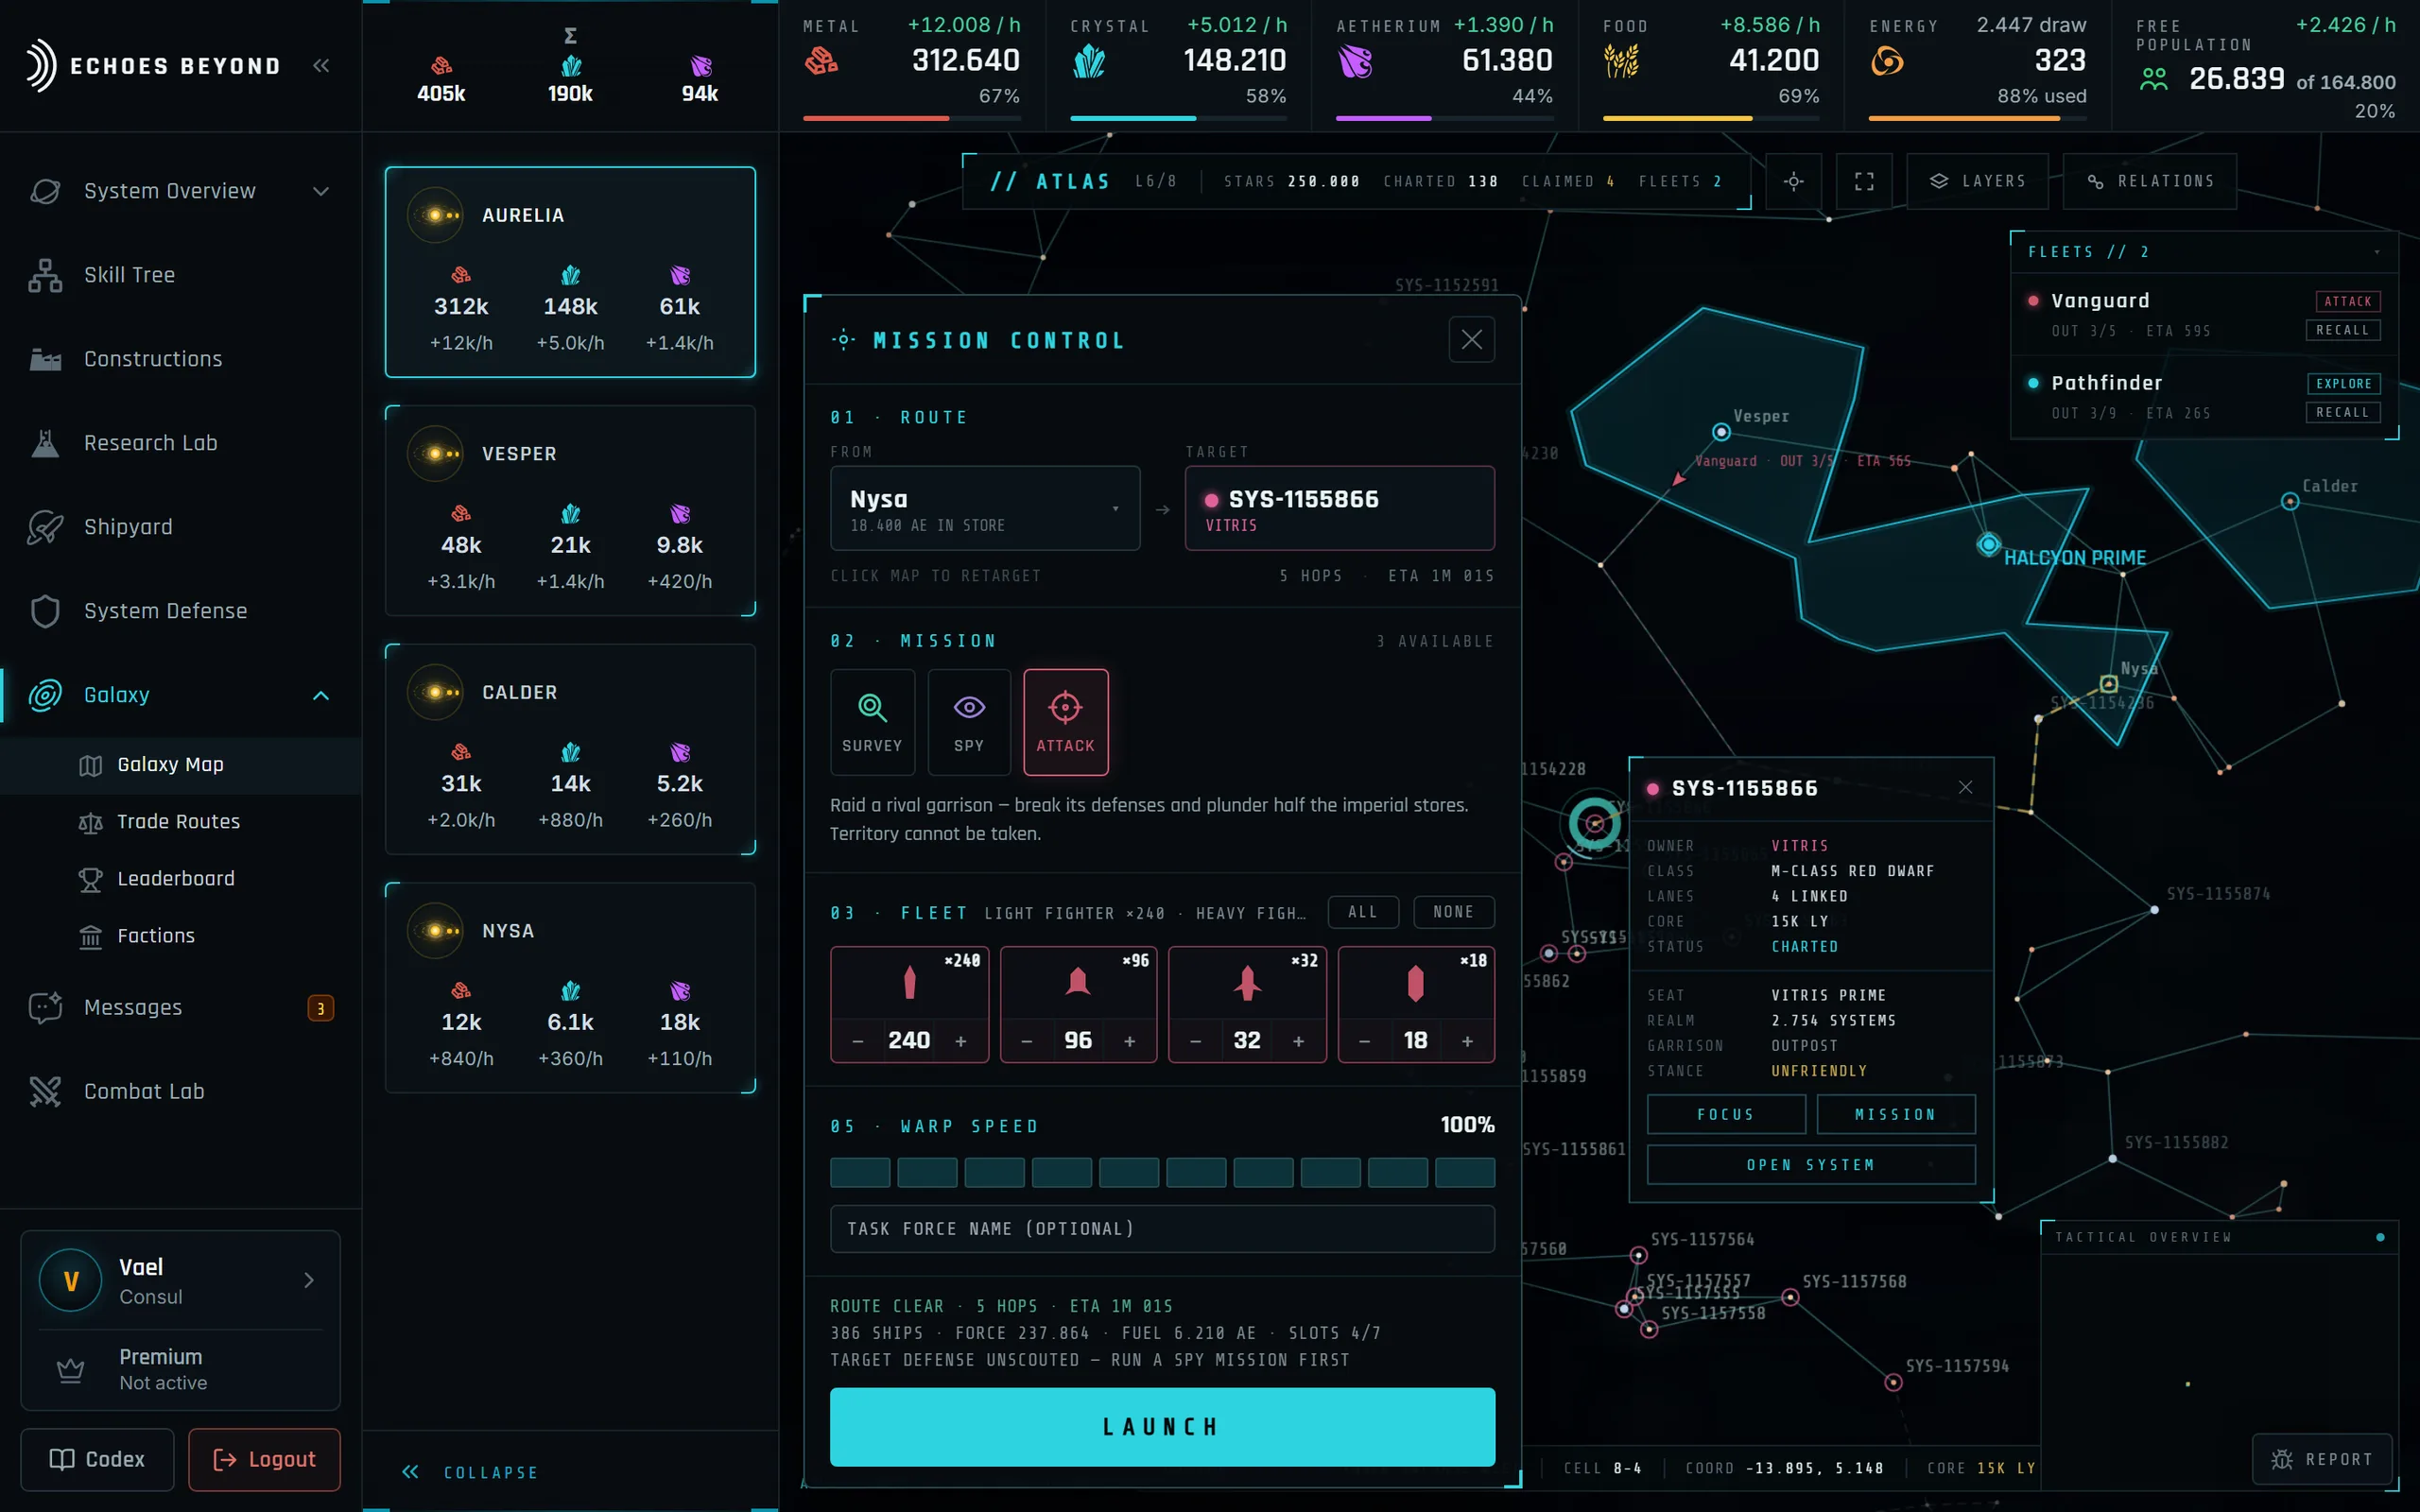Expand System Overview menu chevron
2420x1512 pixels.
pyautogui.click(x=321, y=191)
